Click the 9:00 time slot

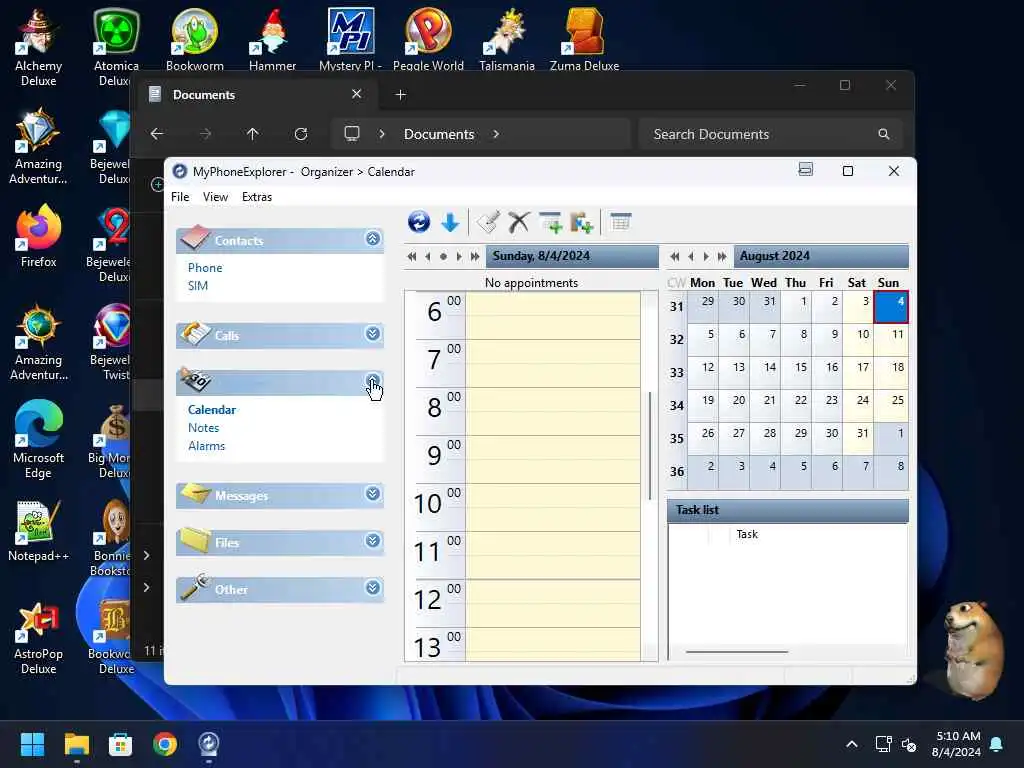point(552,460)
